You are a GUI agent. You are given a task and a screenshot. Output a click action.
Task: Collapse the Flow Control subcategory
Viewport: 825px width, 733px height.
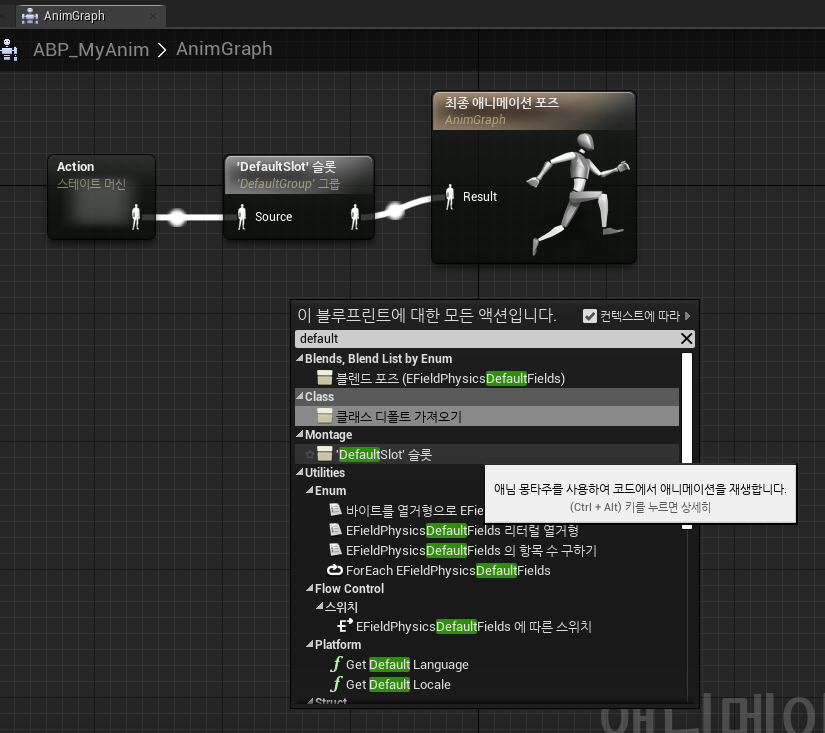(309, 588)
